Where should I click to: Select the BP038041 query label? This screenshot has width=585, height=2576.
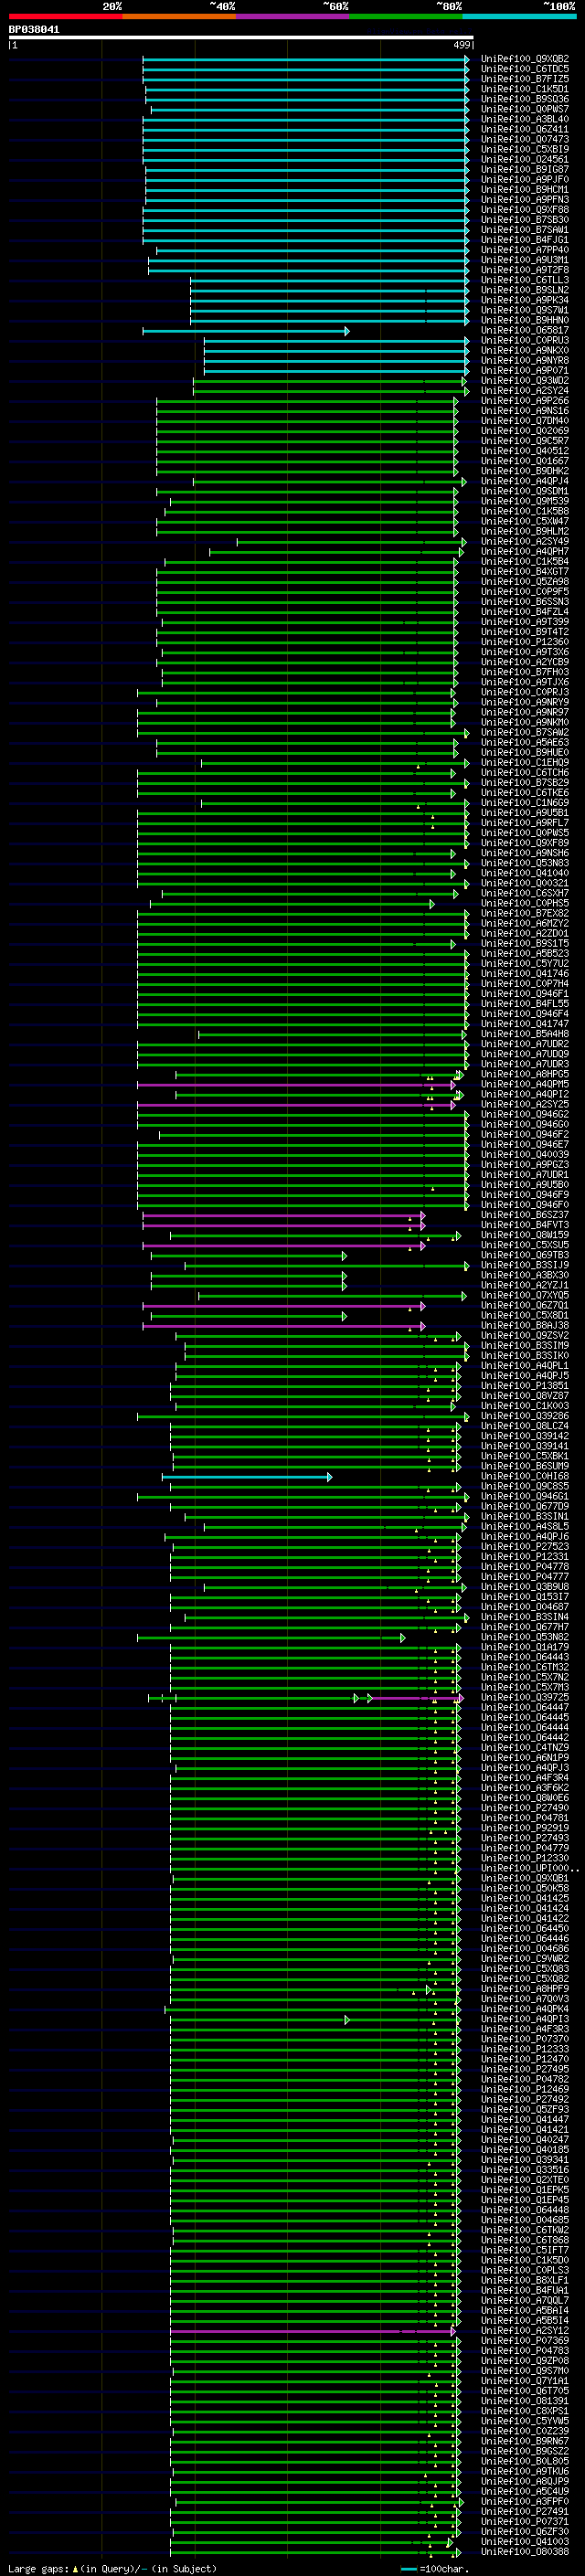click(34, 29)
